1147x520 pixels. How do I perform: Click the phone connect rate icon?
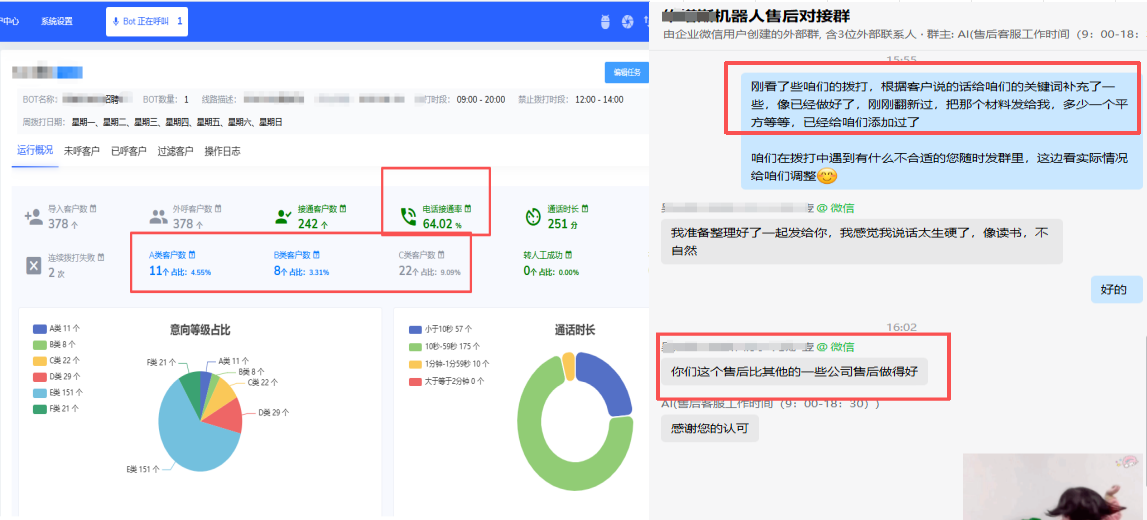[408, 216]
